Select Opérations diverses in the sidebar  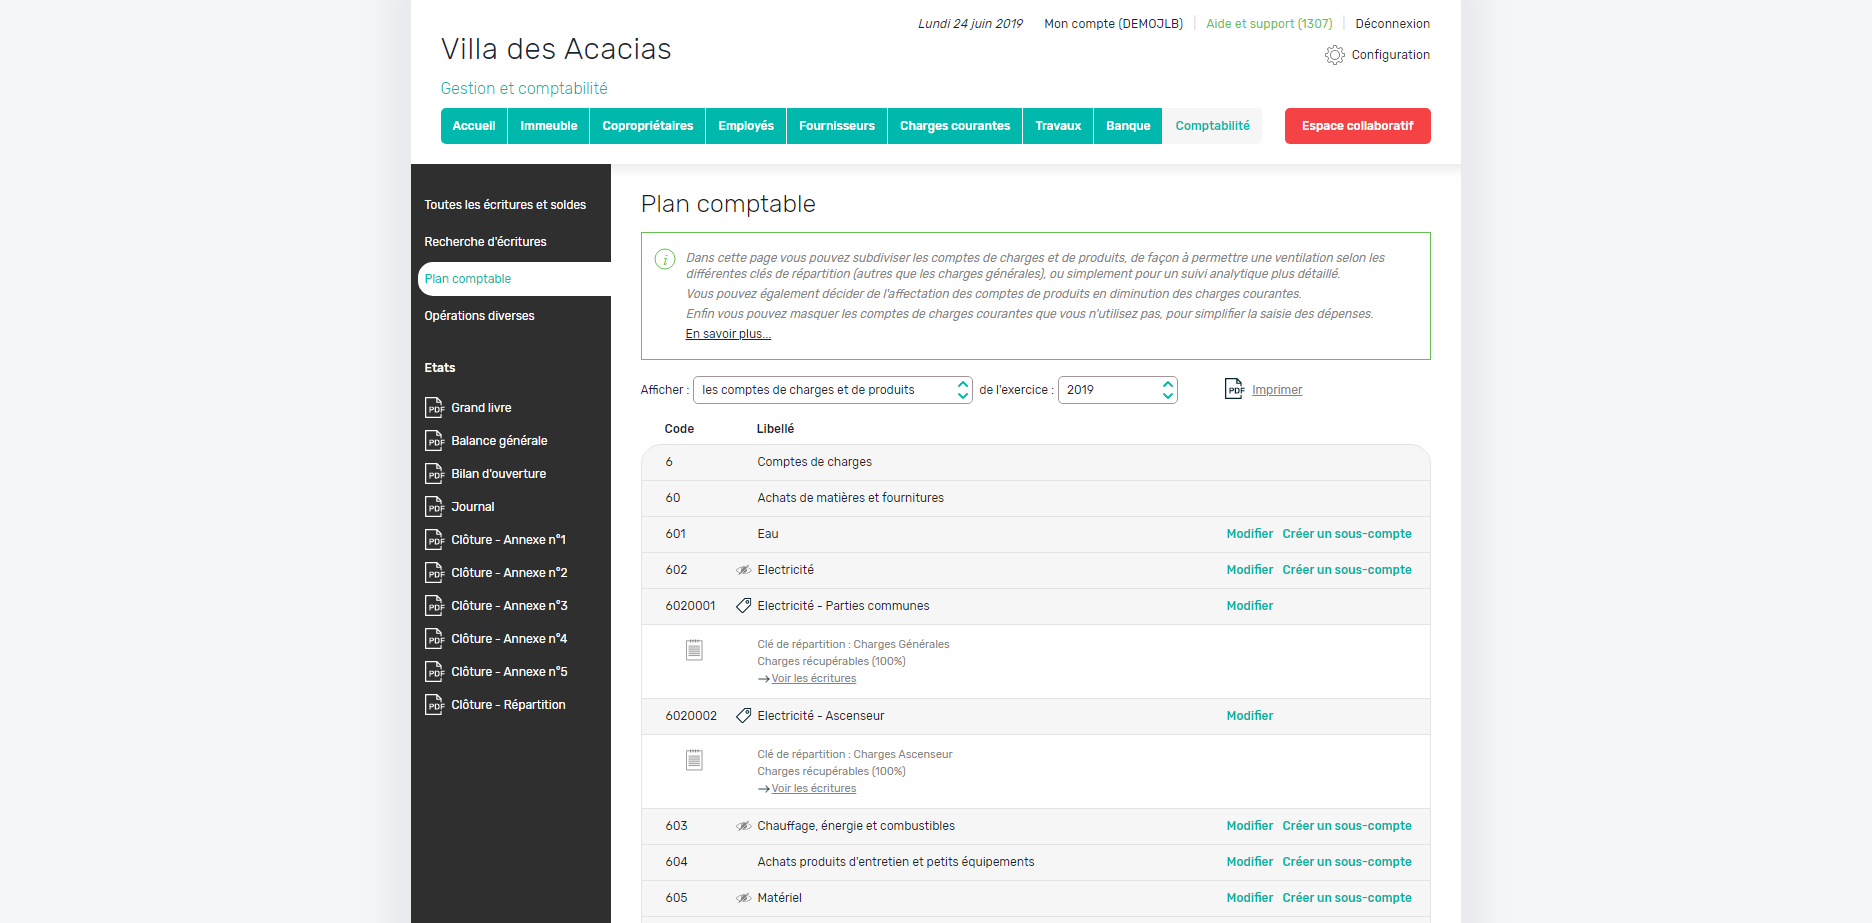point(479,316)
